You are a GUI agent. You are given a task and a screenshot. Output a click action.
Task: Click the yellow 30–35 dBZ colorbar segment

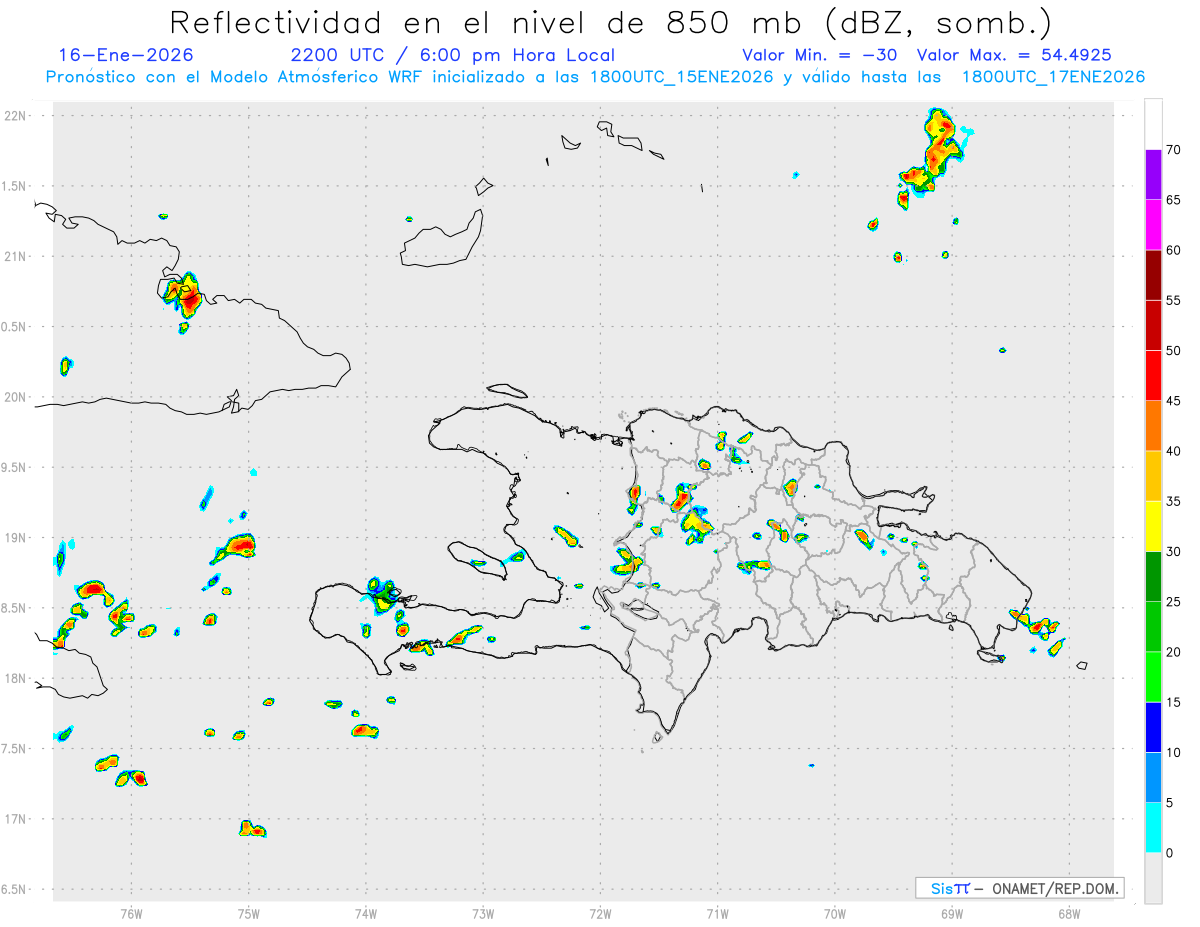1154,526
